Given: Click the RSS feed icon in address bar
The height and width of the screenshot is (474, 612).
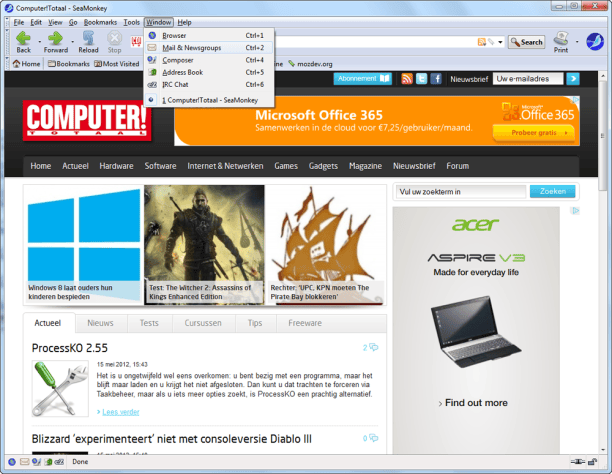Looking at the screenshot, I should (x=482, y=42).
